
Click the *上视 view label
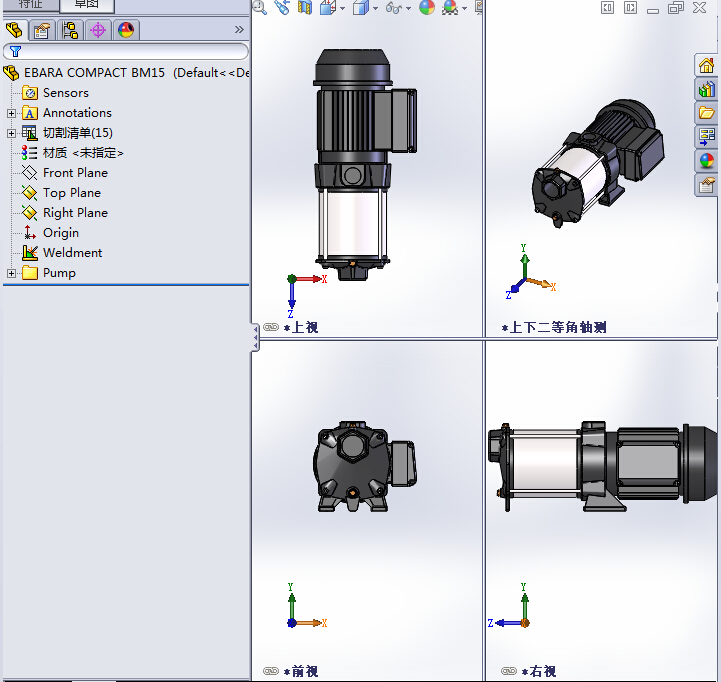tap(301, 327)
